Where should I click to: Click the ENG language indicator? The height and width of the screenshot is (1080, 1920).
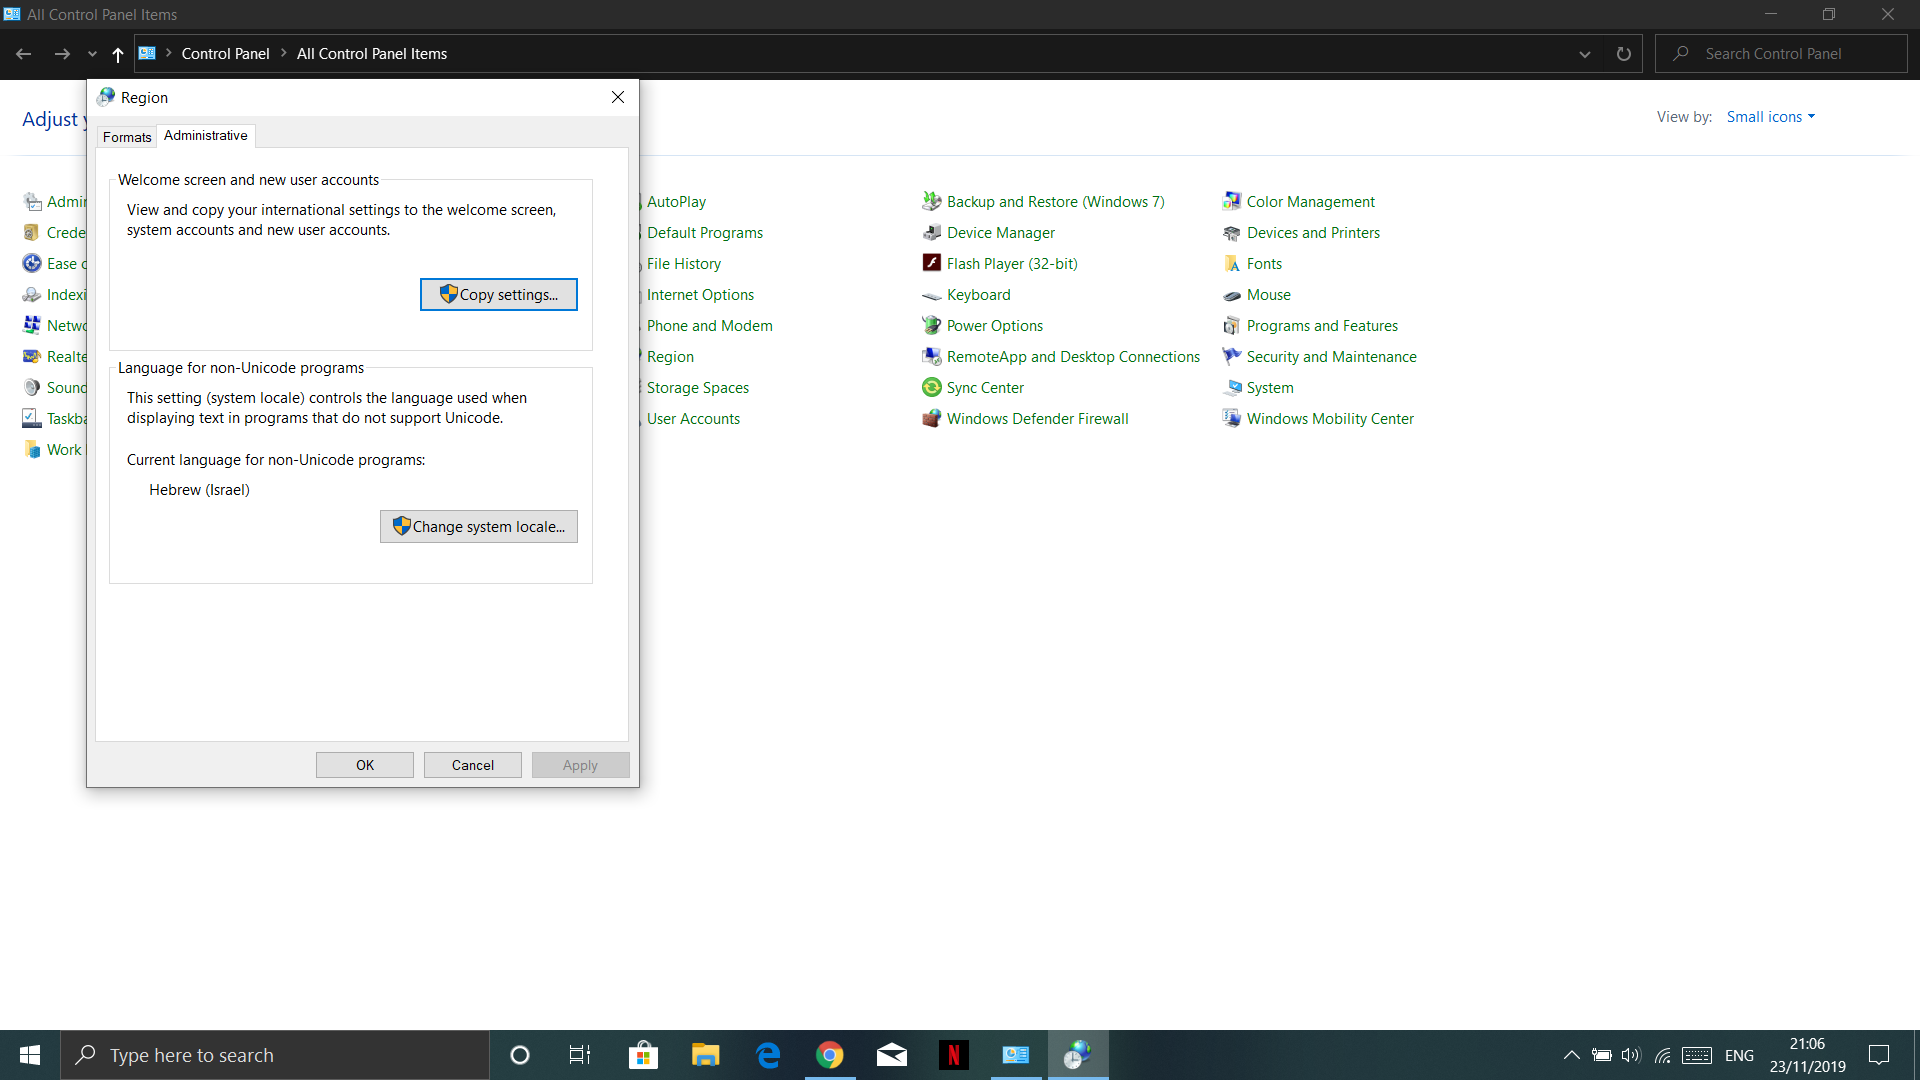(1739, 1055)
